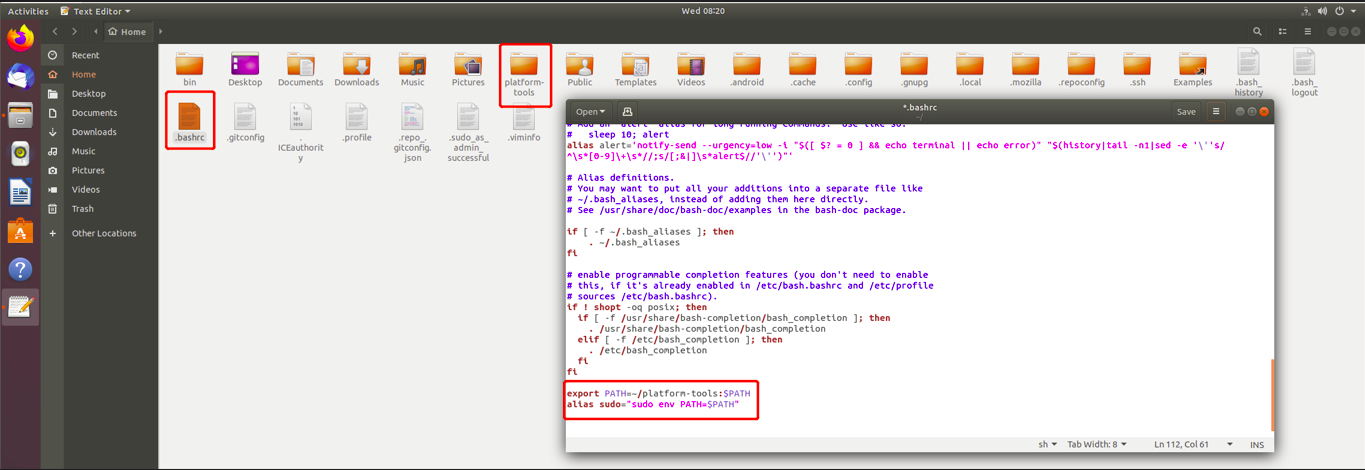Open the Music folder icon in Files grid
The image size is (1365, 470).
click(412, 69)
